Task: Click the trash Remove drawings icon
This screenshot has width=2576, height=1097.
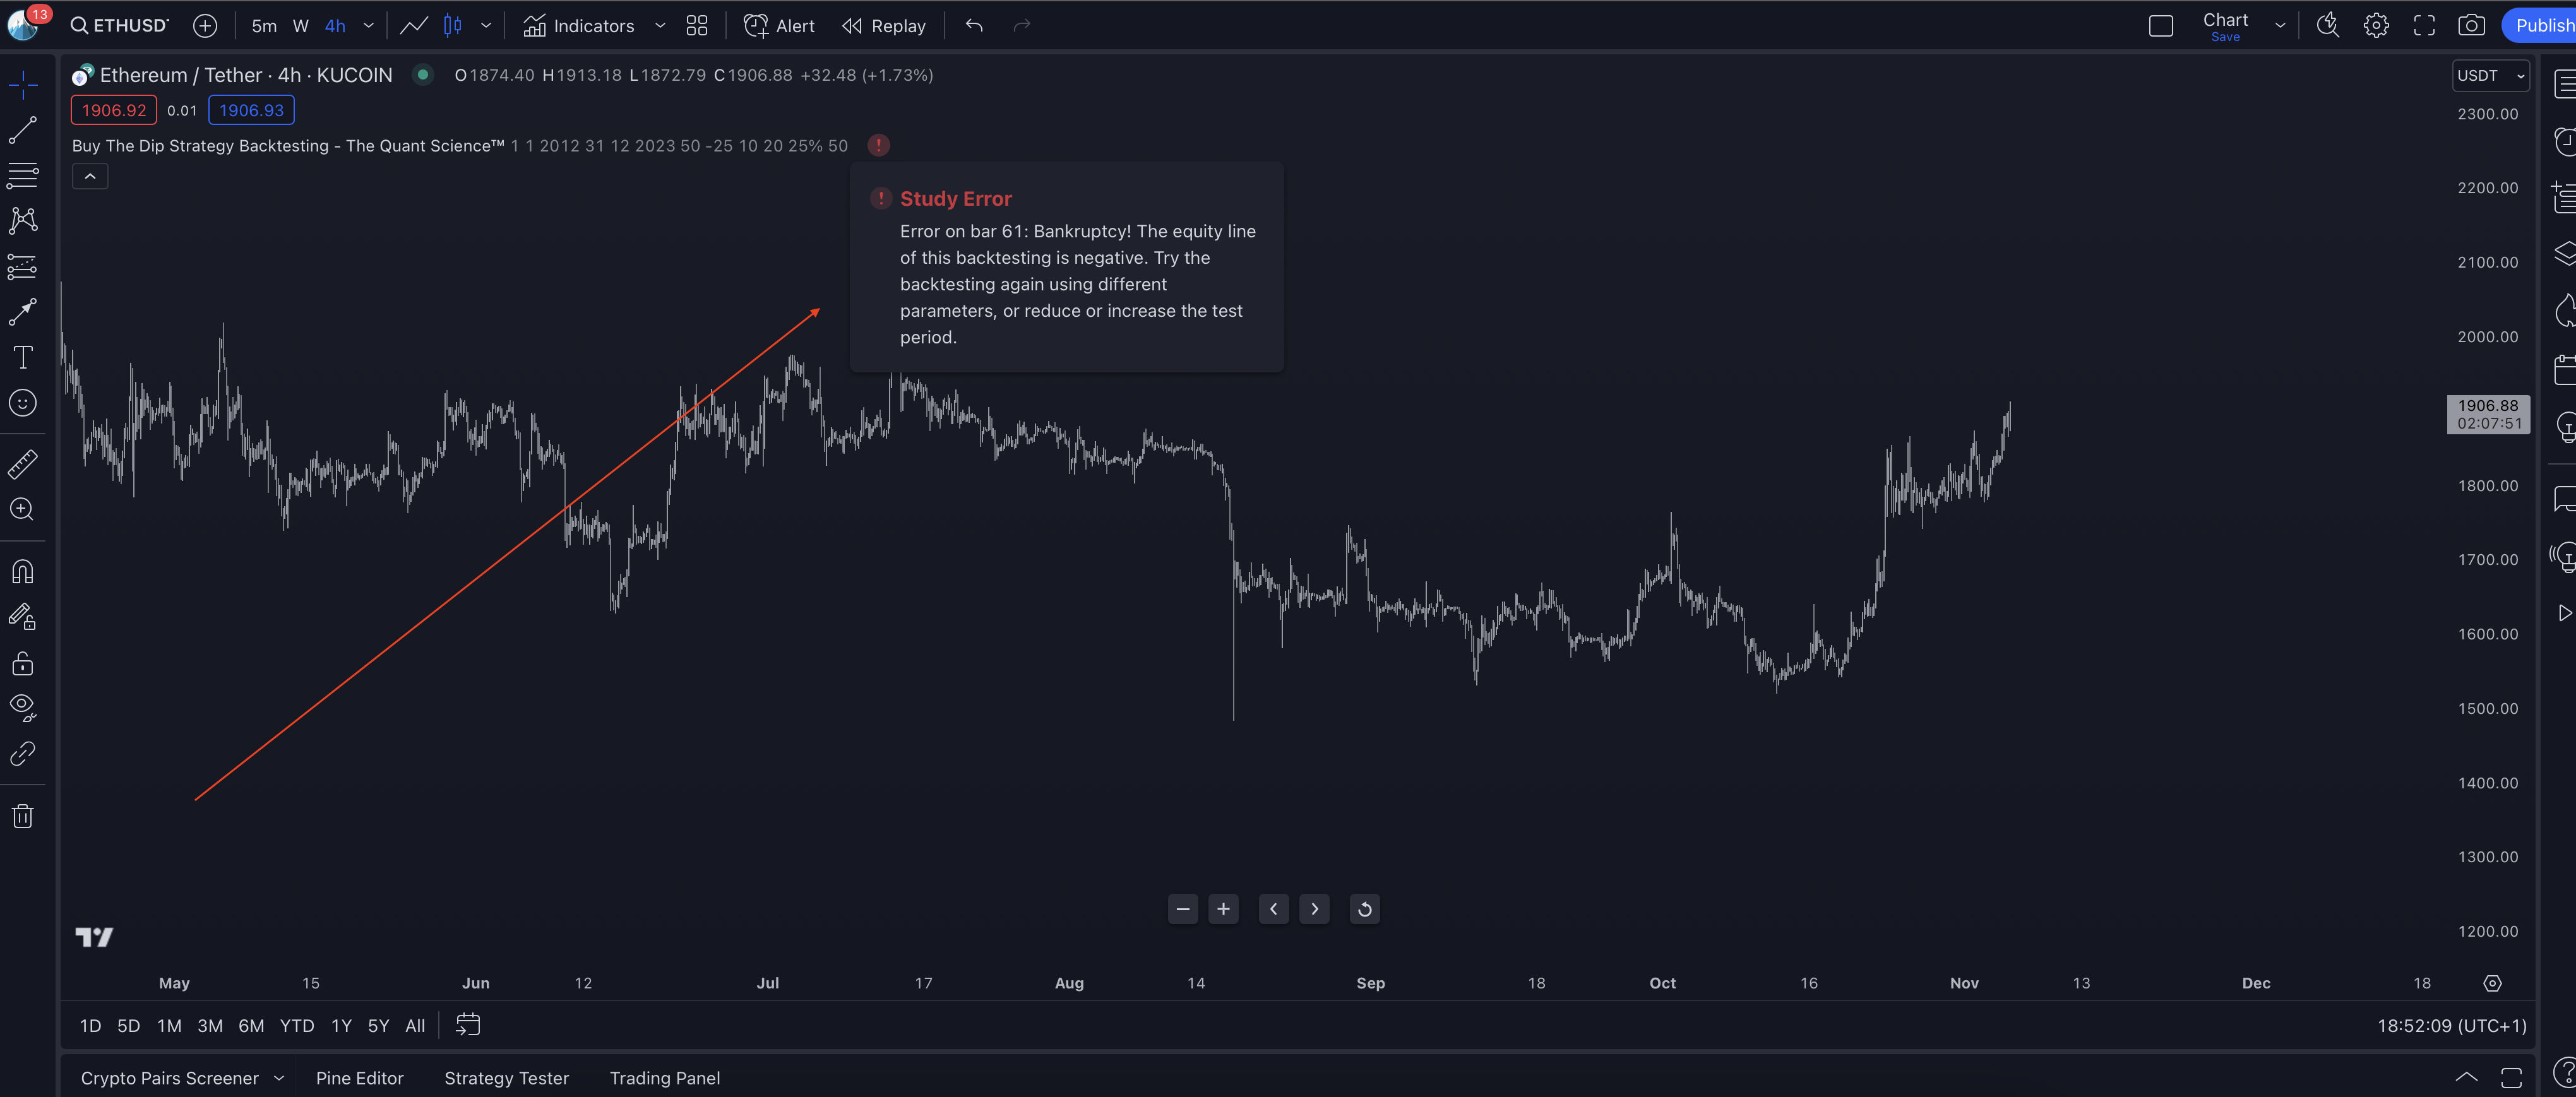Action: click(x=22, y=817)
